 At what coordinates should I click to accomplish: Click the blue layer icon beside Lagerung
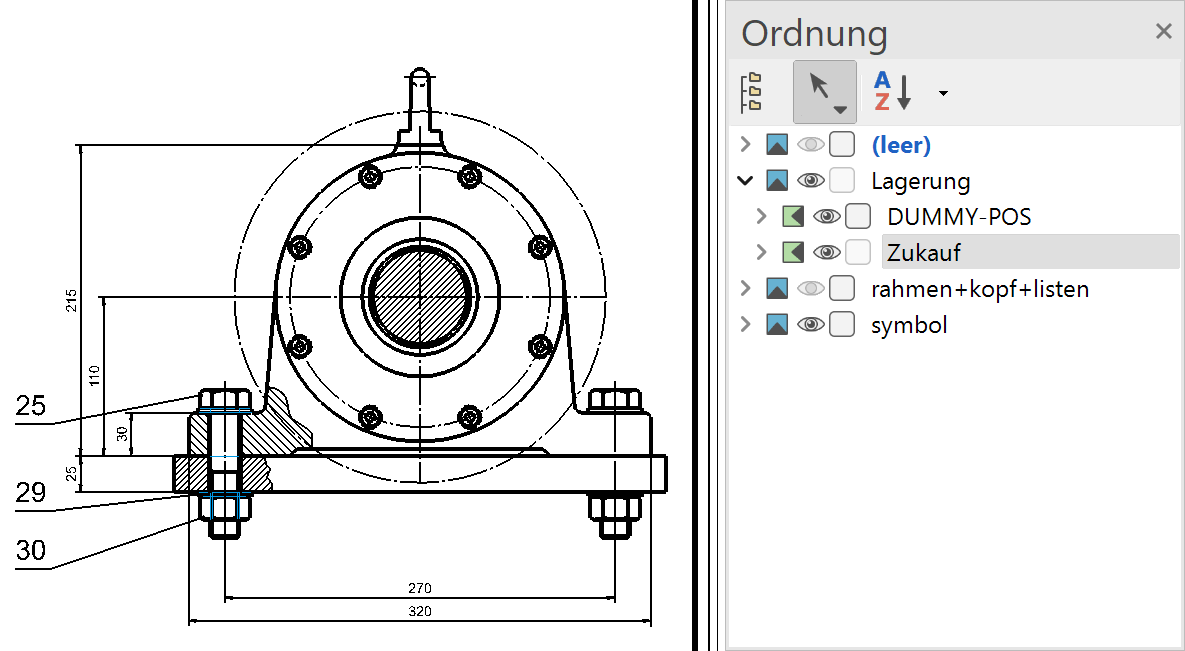(777, 181)
